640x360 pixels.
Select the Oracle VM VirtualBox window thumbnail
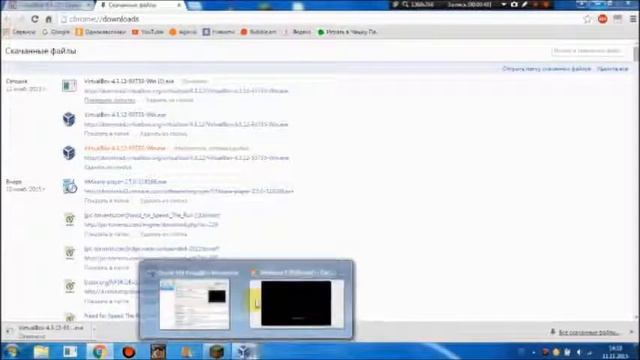click(194, 304)
